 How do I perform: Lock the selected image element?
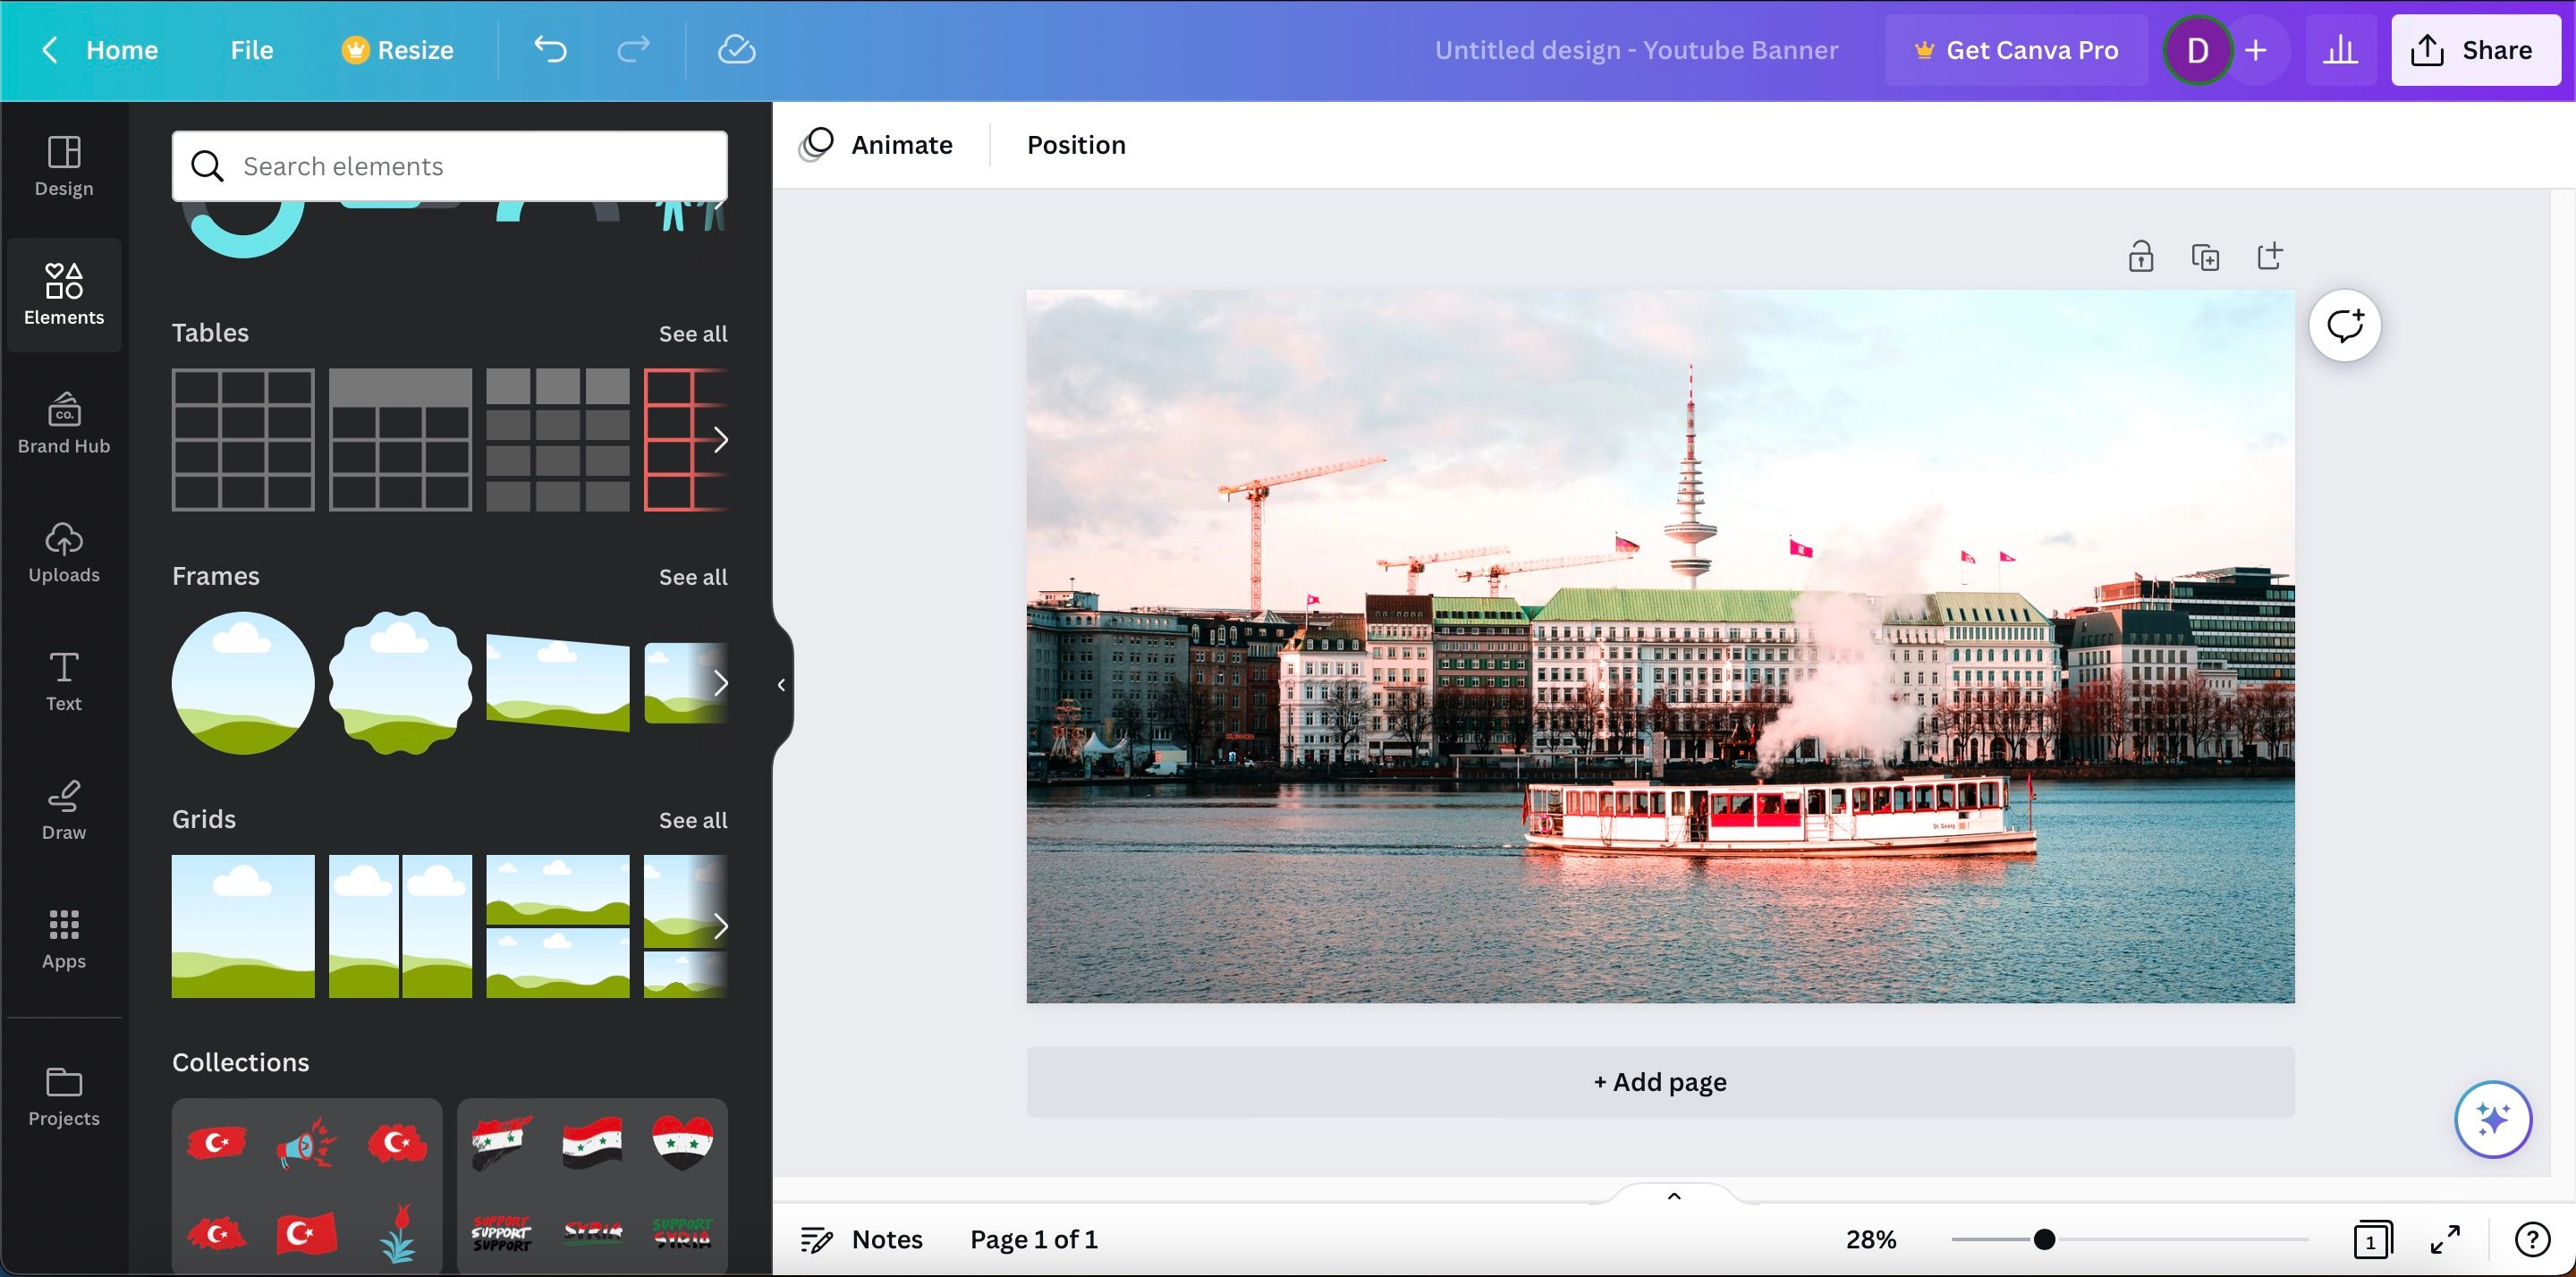coord(2141,256)
